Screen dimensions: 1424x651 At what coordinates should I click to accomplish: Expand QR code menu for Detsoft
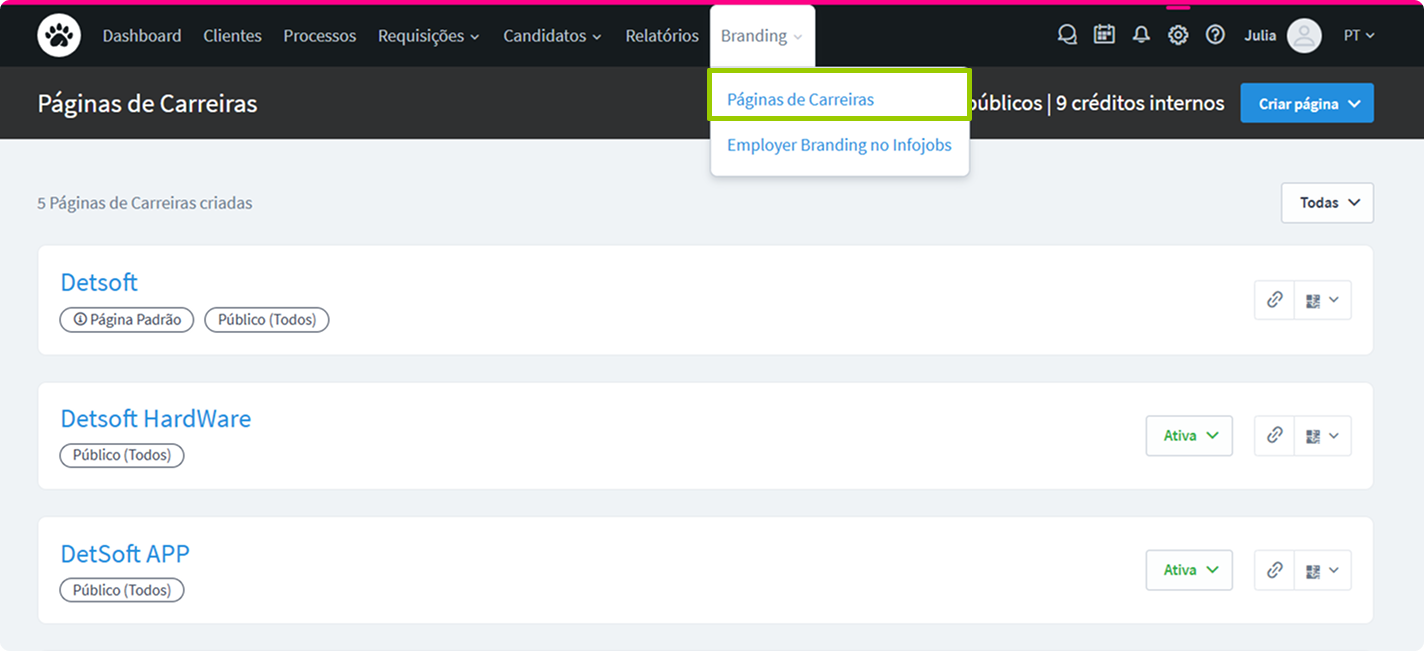click(x=1322, y=300)
